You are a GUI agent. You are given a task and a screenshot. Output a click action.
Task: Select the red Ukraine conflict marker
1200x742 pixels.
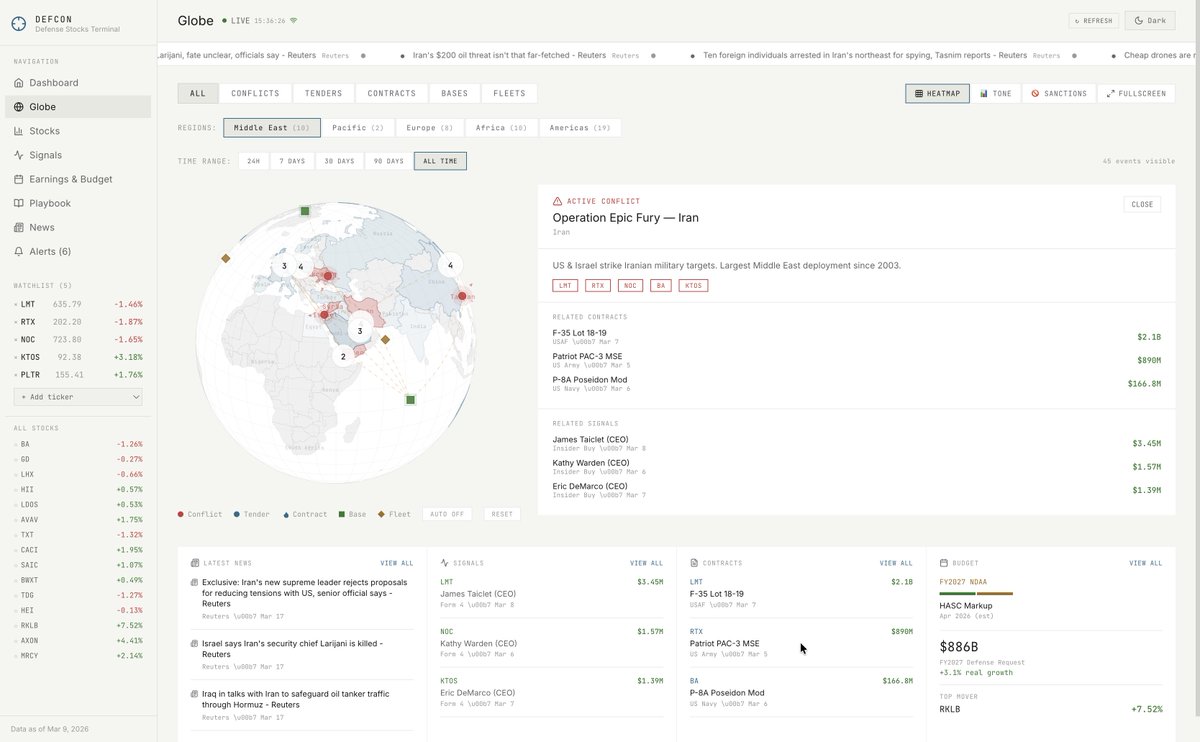(x=328, y=275)
